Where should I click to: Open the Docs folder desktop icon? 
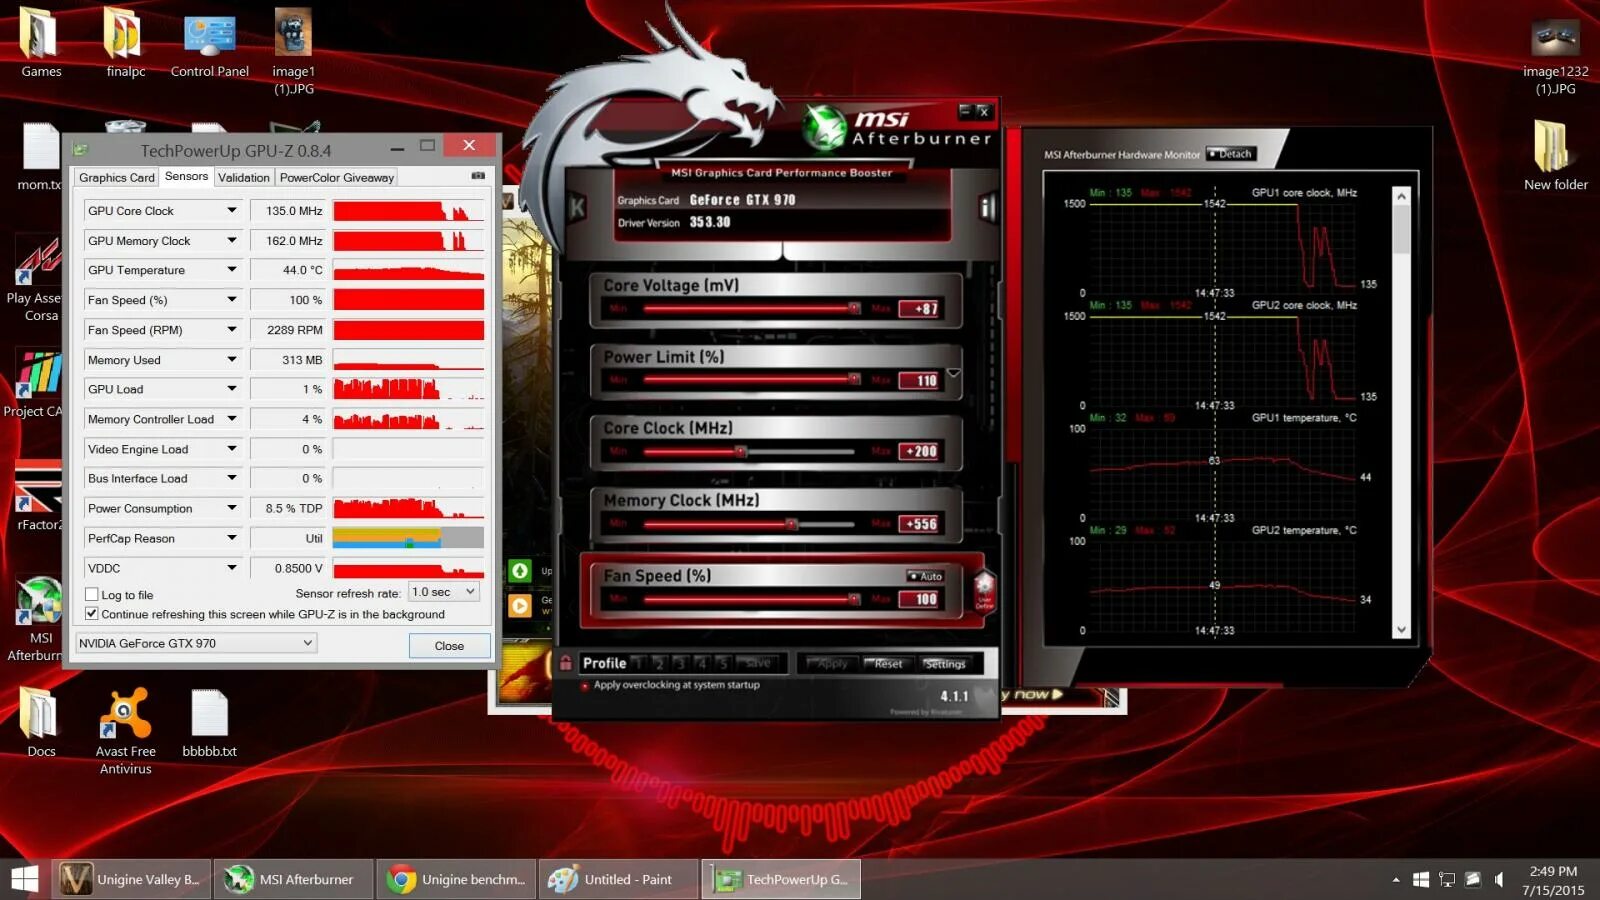coord(41,722)
